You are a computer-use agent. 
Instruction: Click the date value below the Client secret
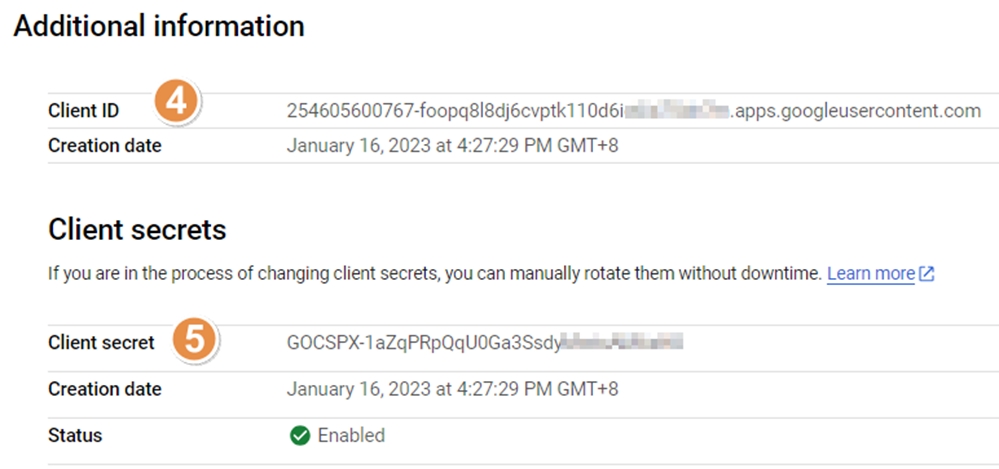click(452, 389)
